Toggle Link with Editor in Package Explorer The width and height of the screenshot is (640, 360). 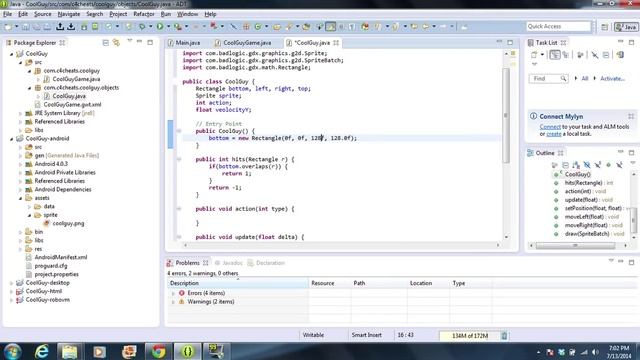[116, 42]
